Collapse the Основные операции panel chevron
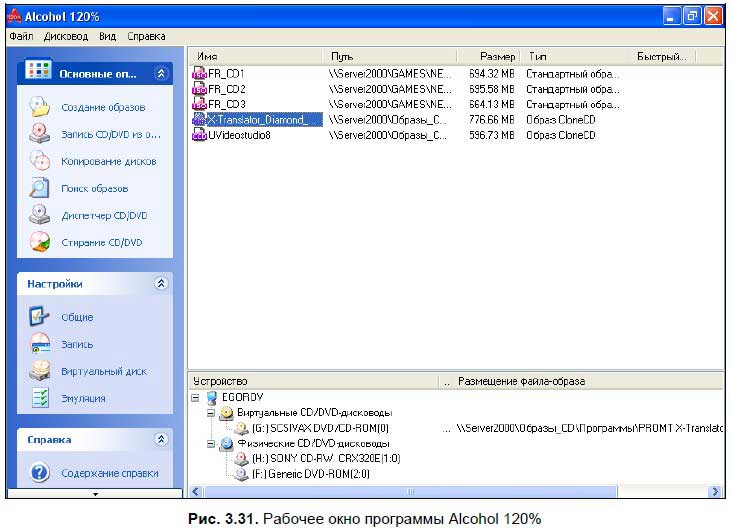Viewport: 732px width, 529px height. click(161, 73)
